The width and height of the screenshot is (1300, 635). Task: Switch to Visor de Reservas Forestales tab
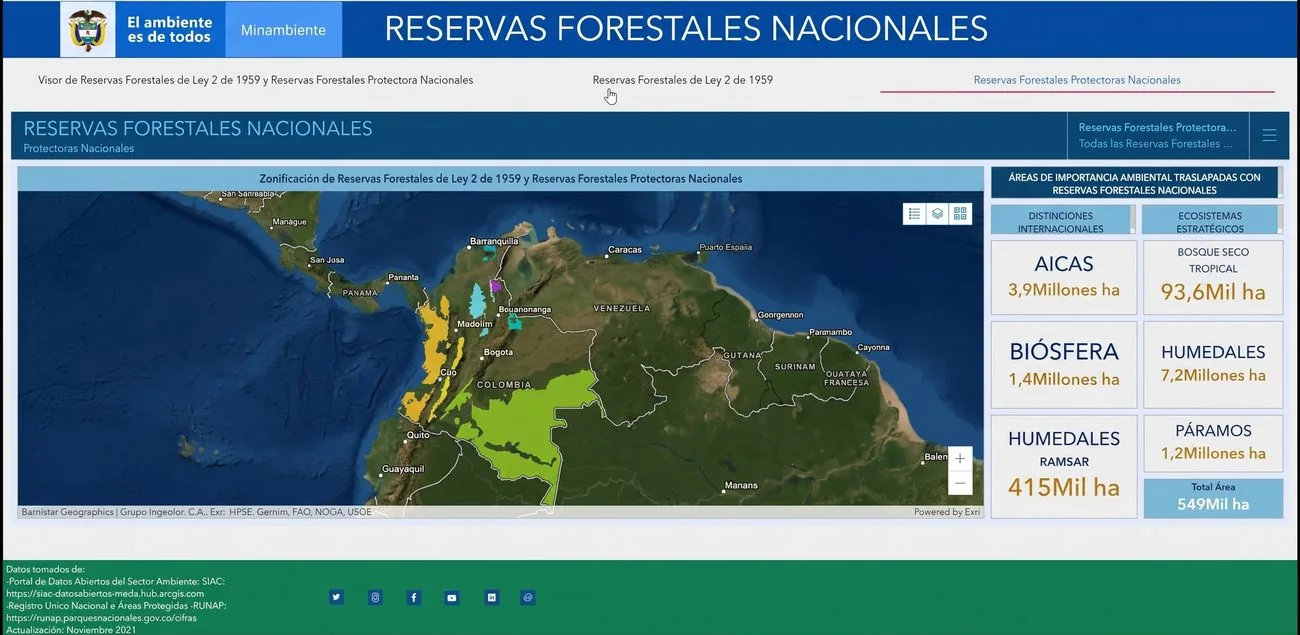pos(255,80)
